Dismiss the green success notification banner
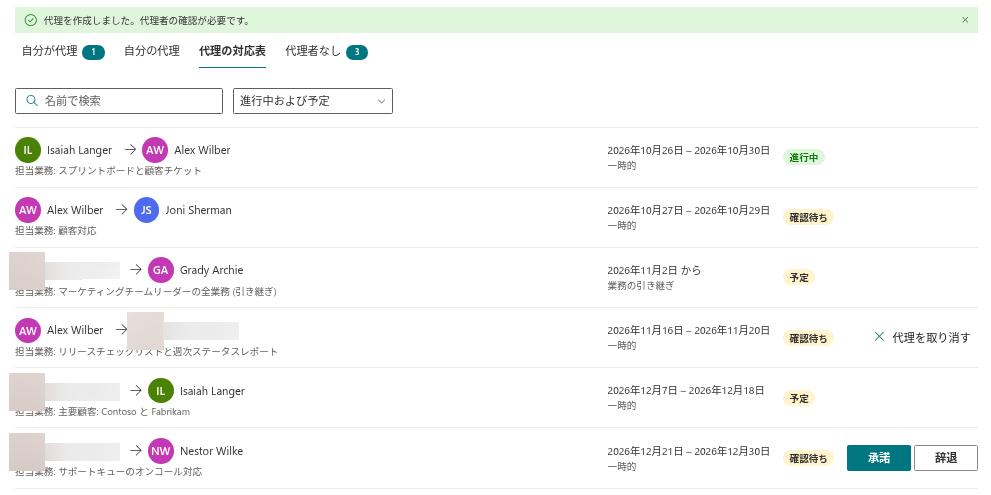Screen dimensions: 991x495 tap(965, 20)
